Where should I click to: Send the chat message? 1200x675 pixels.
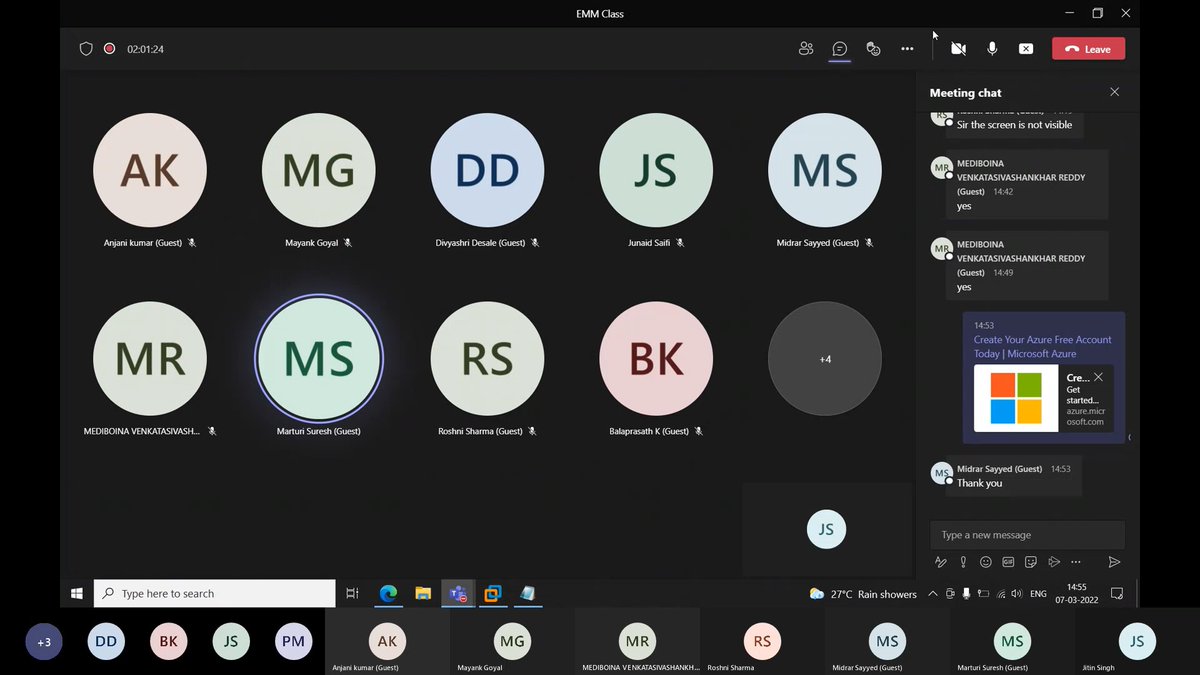coord(1114,562)
